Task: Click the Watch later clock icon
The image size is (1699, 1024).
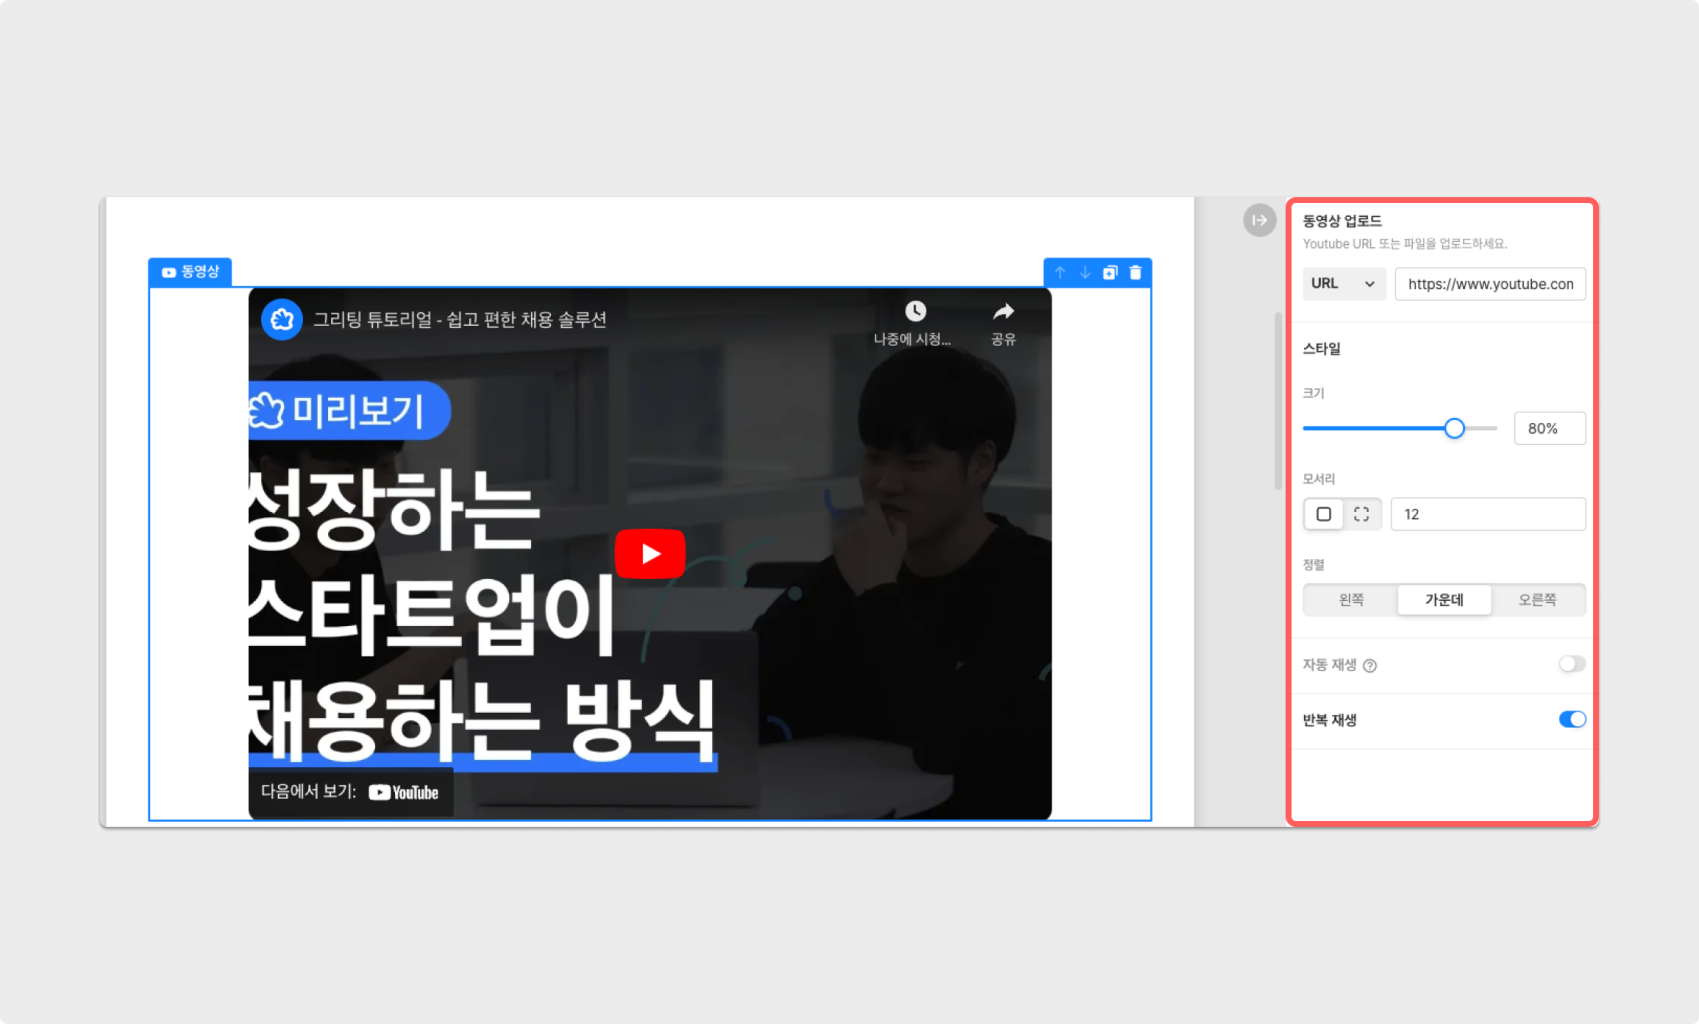Action: pos(914,311)
